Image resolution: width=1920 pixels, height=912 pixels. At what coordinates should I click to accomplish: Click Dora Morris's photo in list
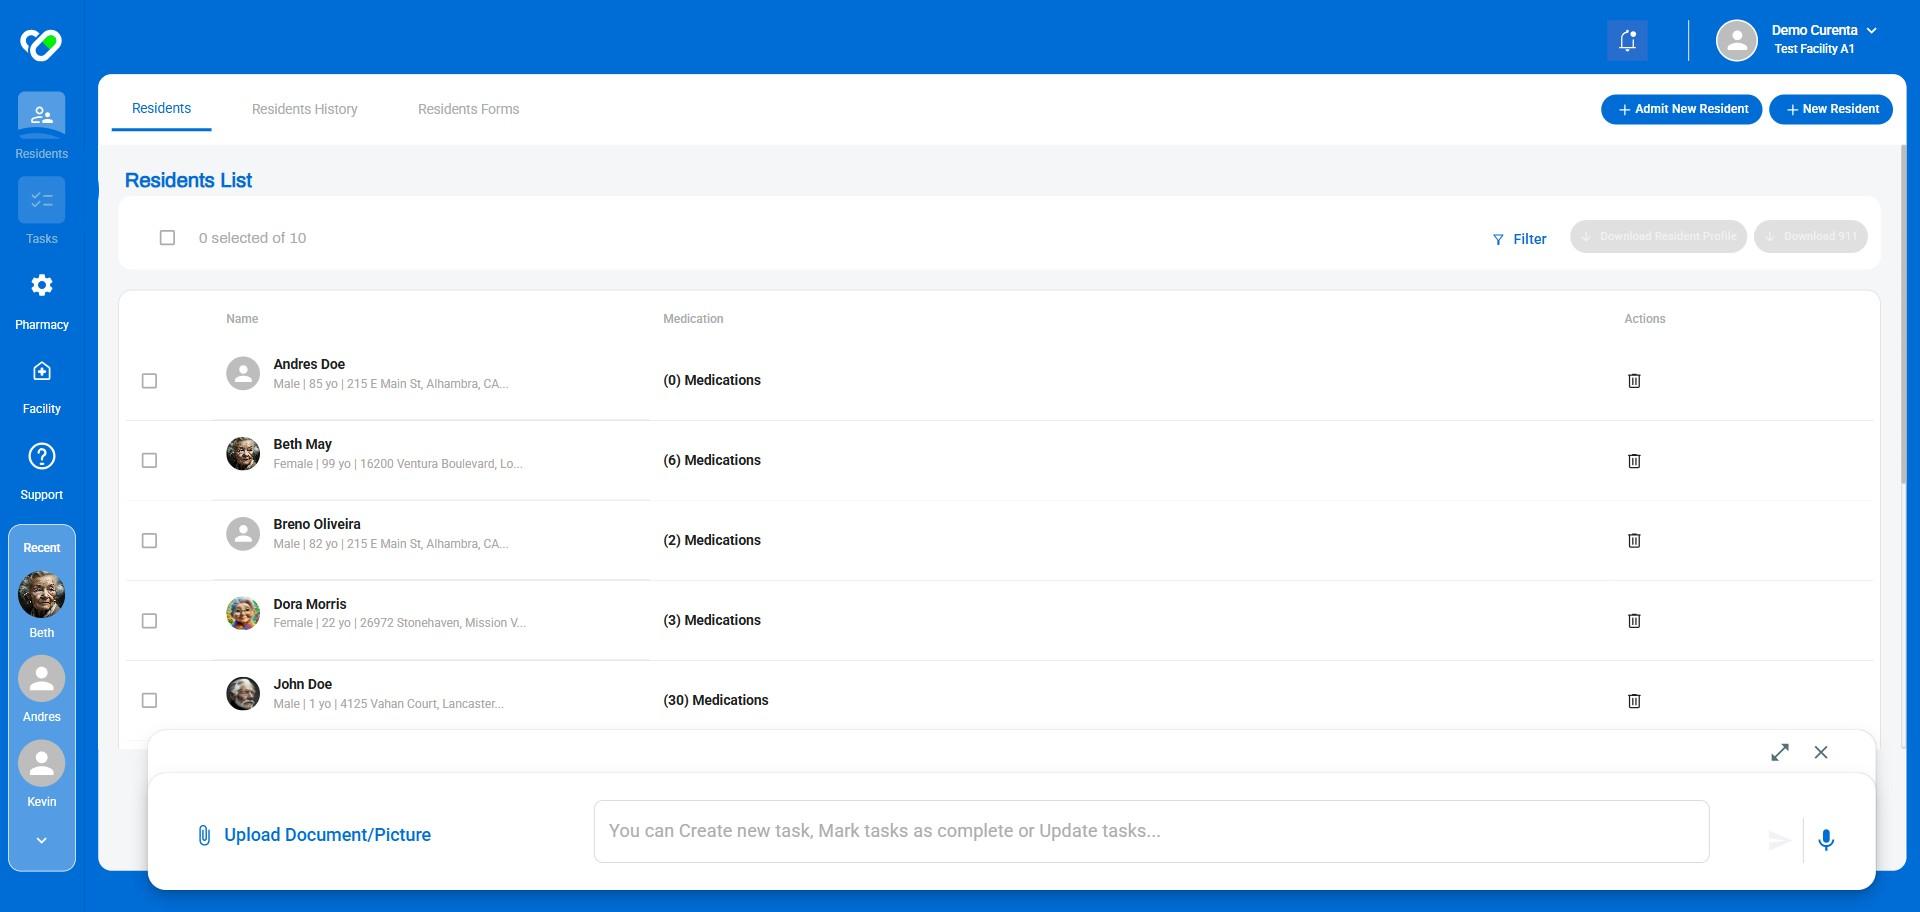pos(243,614)
